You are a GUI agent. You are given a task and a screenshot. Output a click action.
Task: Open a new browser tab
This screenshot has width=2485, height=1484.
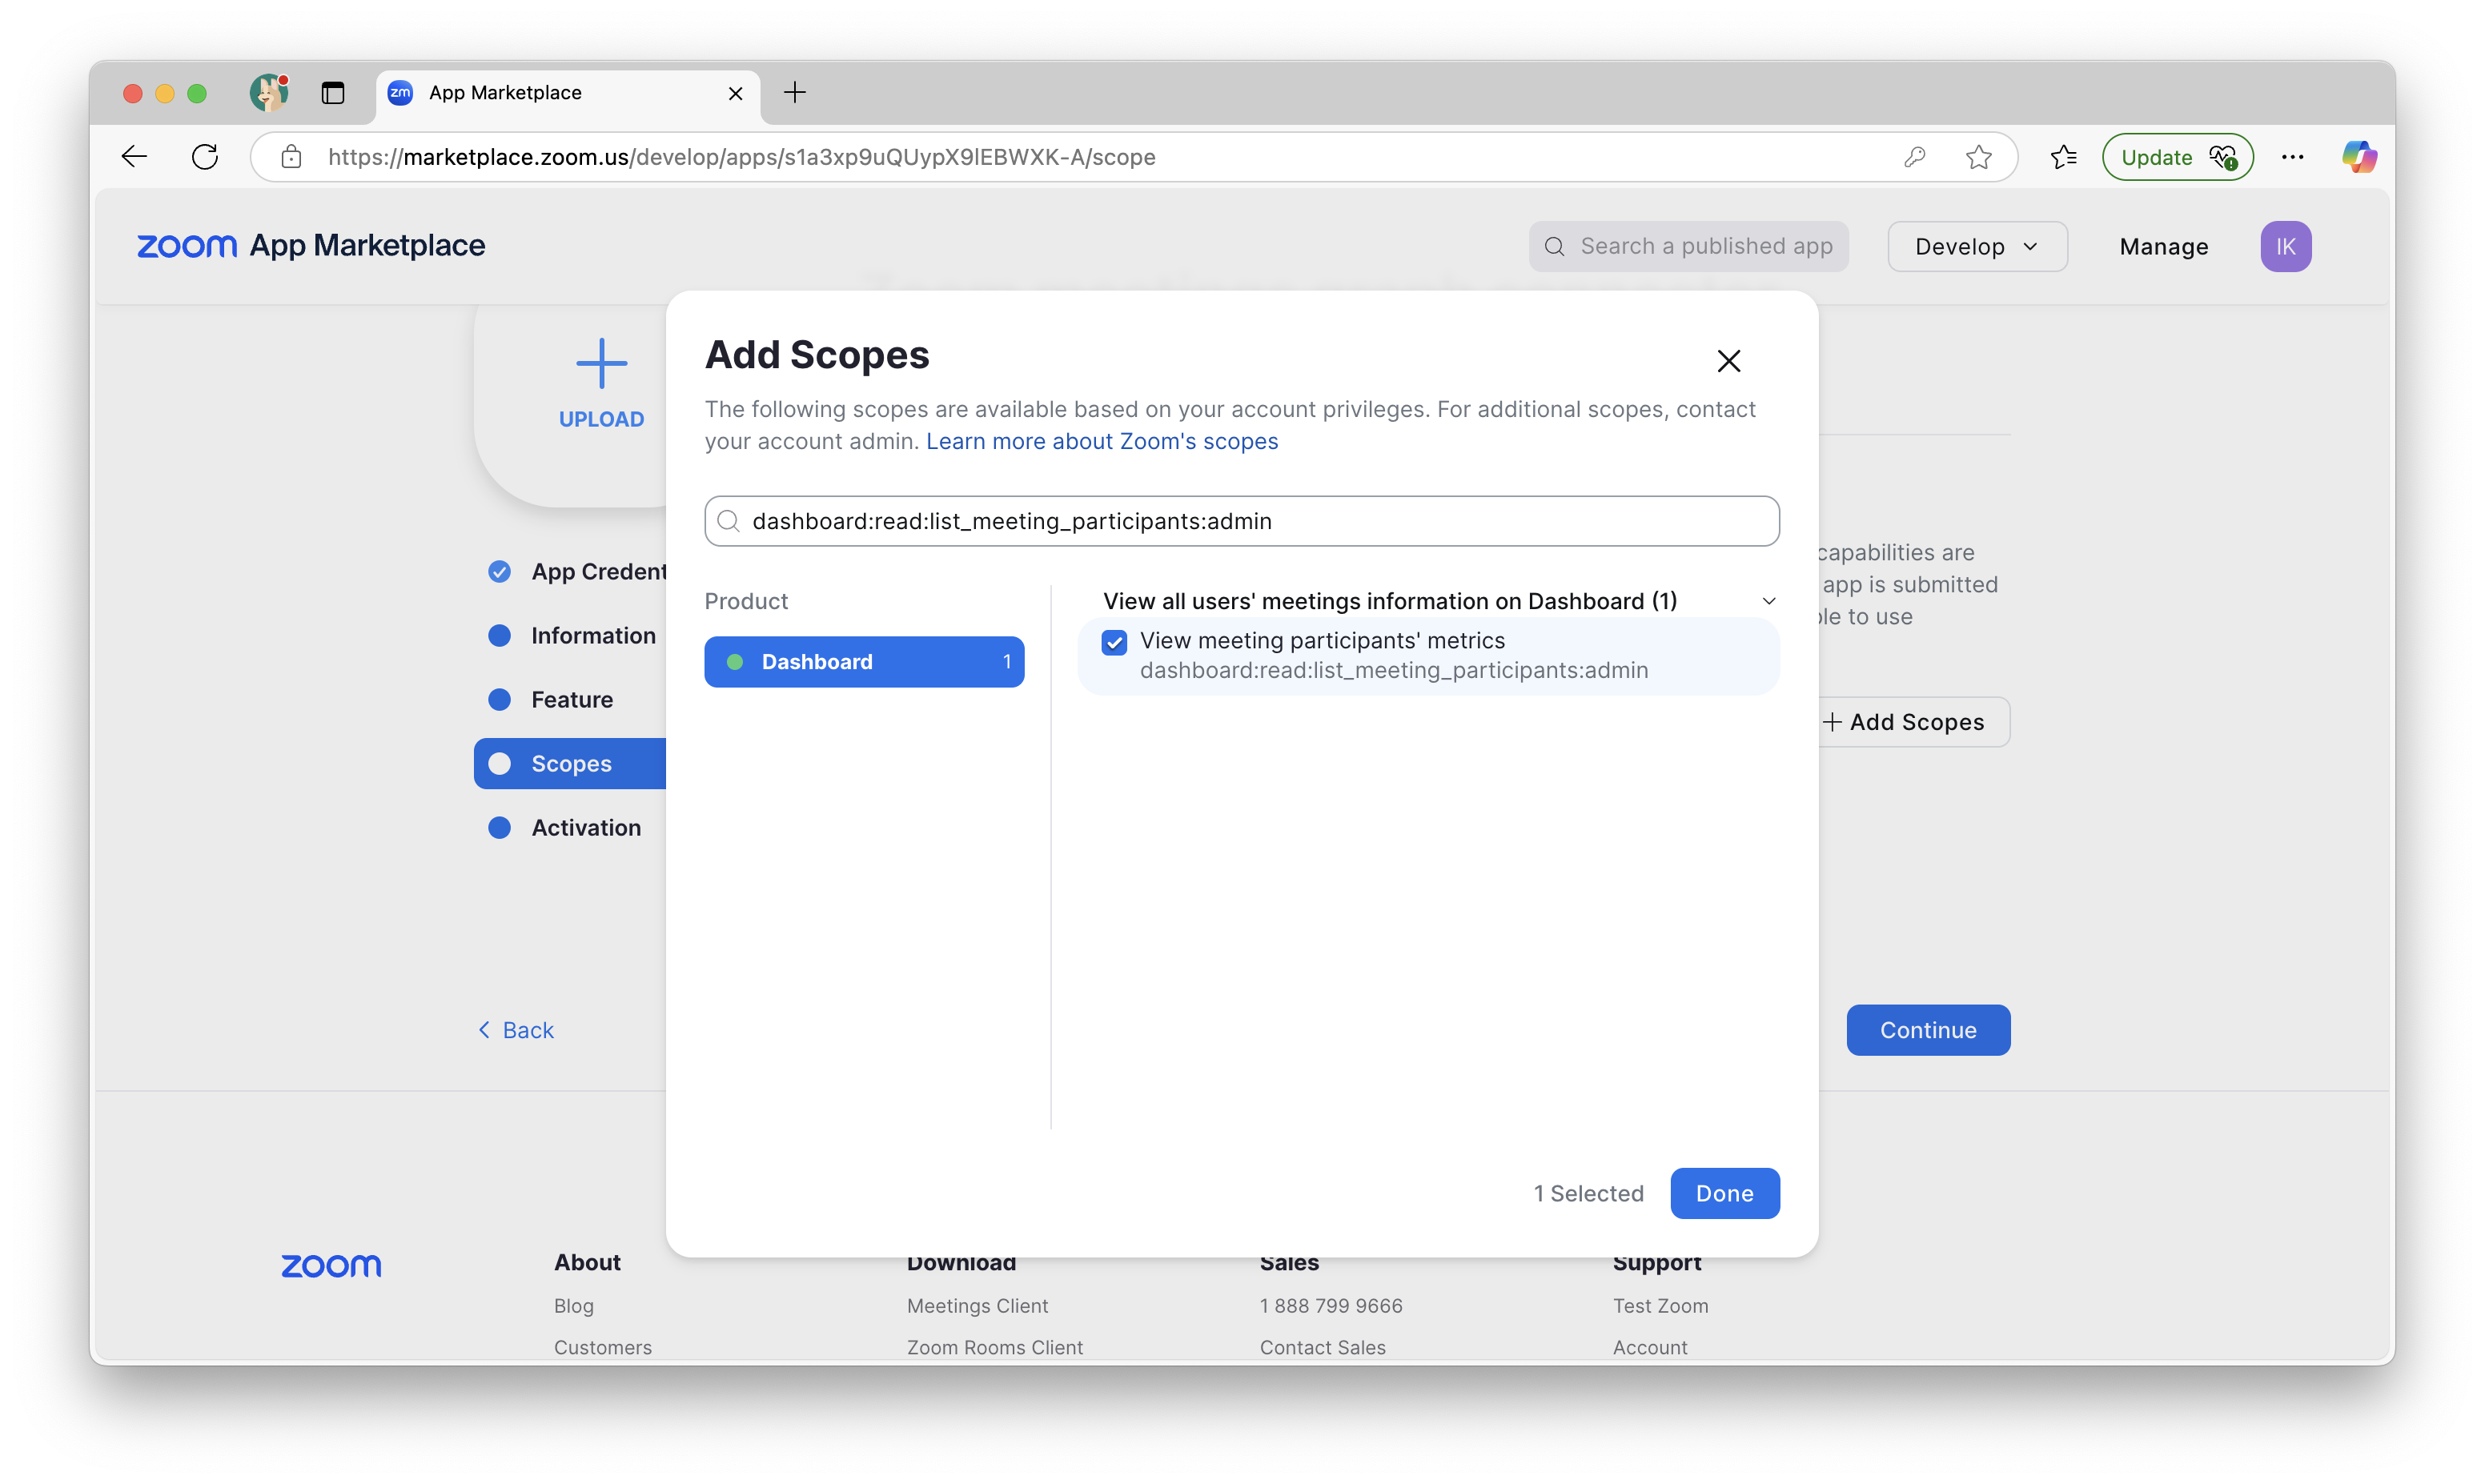pos(794,93)
